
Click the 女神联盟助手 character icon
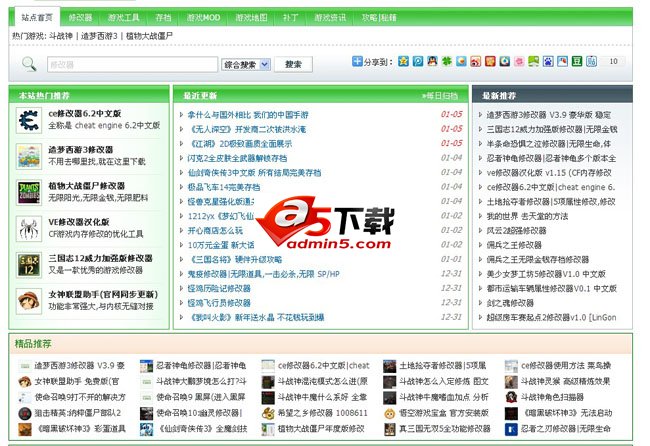(27, 300)
